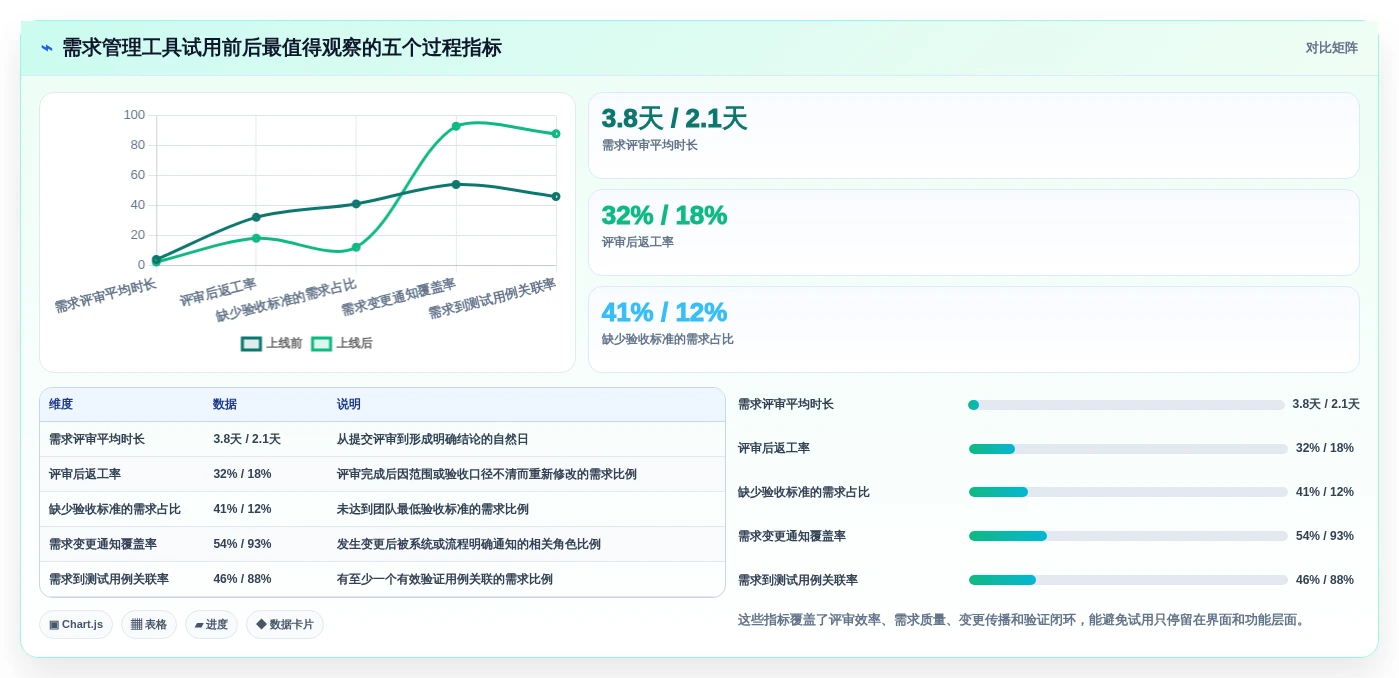Screen dimensions: 1399x678
Task: Click the 评审后返工率 progress bar
Action: [1128, 449]
